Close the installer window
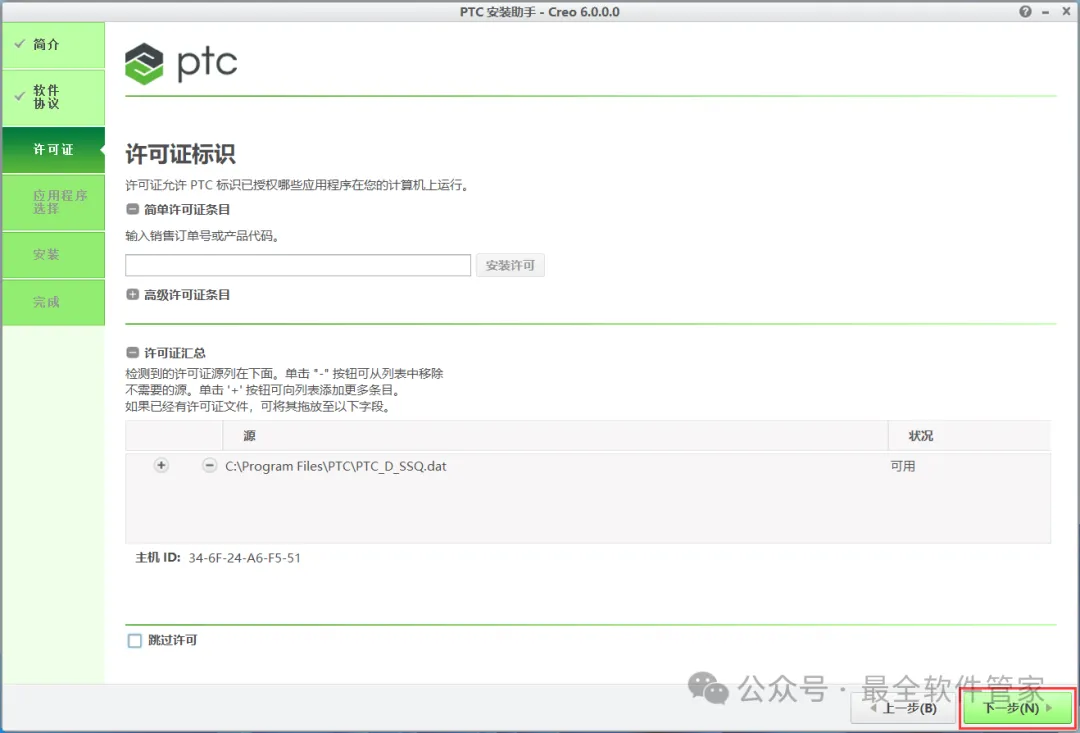 [x=1068, y=12]
